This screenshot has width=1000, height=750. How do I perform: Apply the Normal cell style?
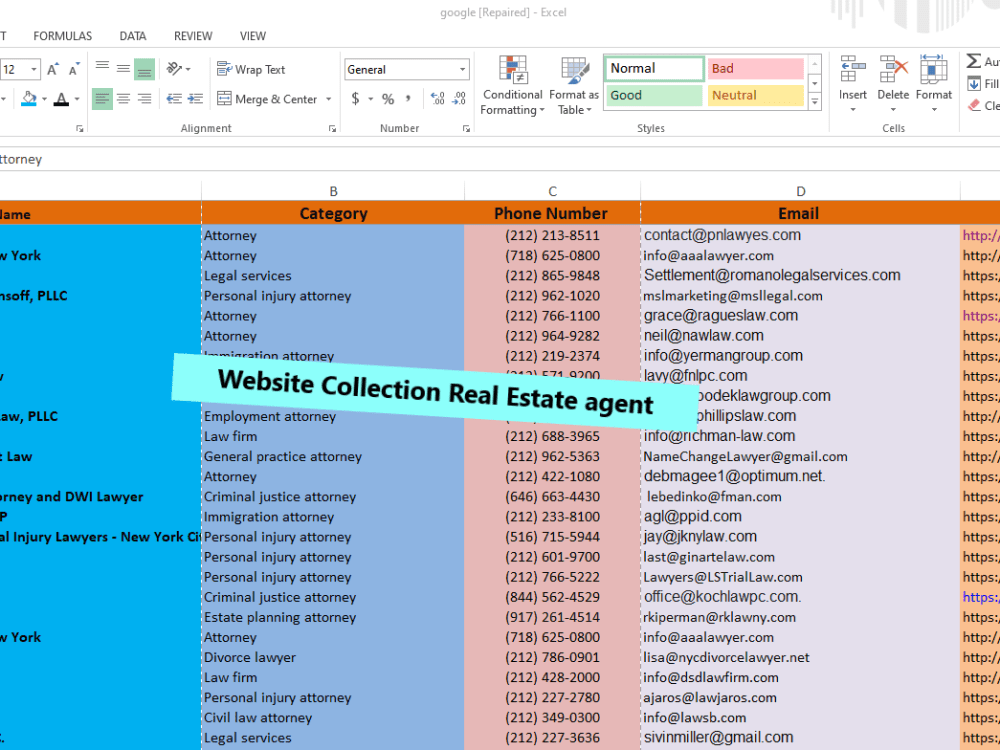654,68
